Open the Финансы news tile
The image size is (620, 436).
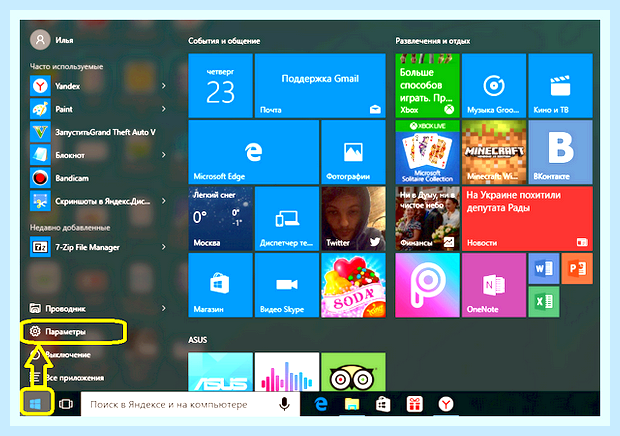click(427, 219)
